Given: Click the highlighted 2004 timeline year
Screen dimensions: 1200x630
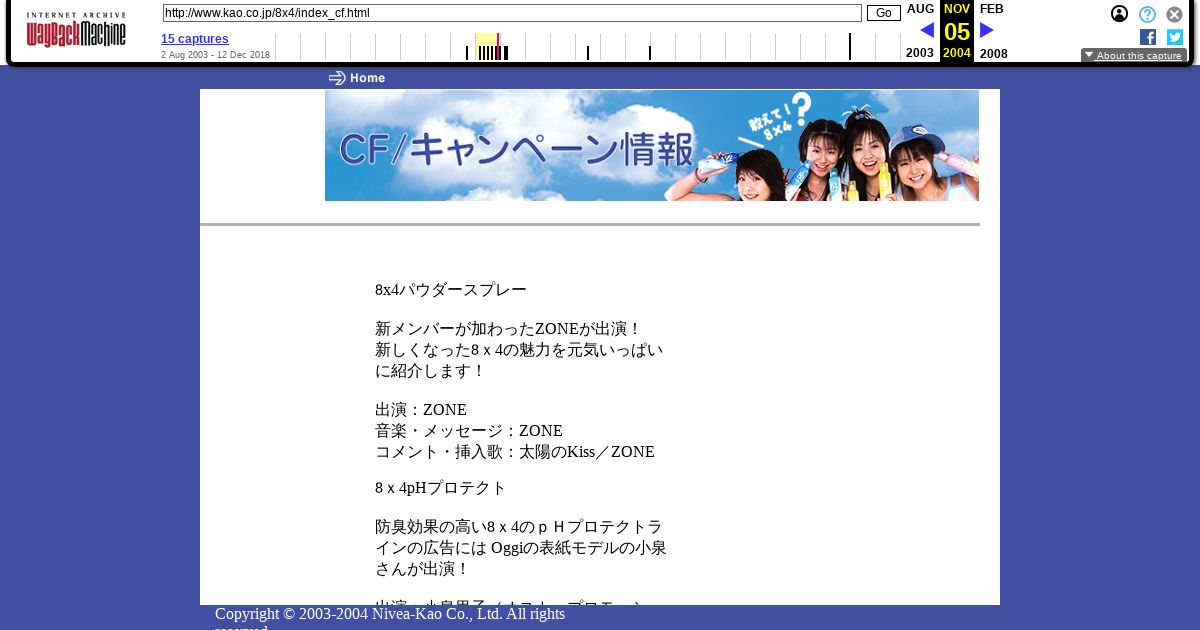Looking at the screenshot, I should (487, 46).
